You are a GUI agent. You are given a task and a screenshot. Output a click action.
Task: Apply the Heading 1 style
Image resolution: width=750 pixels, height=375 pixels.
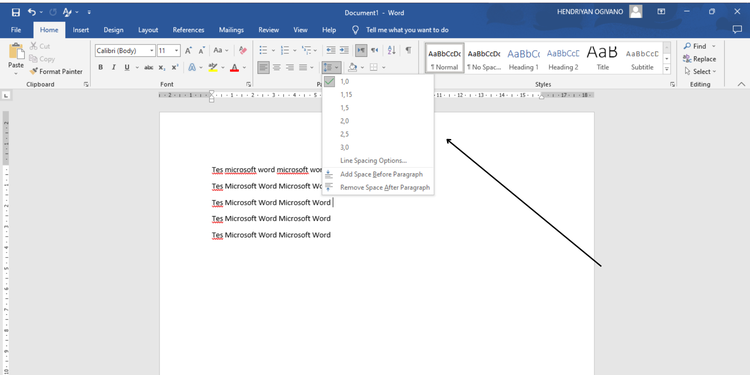tap(523, 58)
